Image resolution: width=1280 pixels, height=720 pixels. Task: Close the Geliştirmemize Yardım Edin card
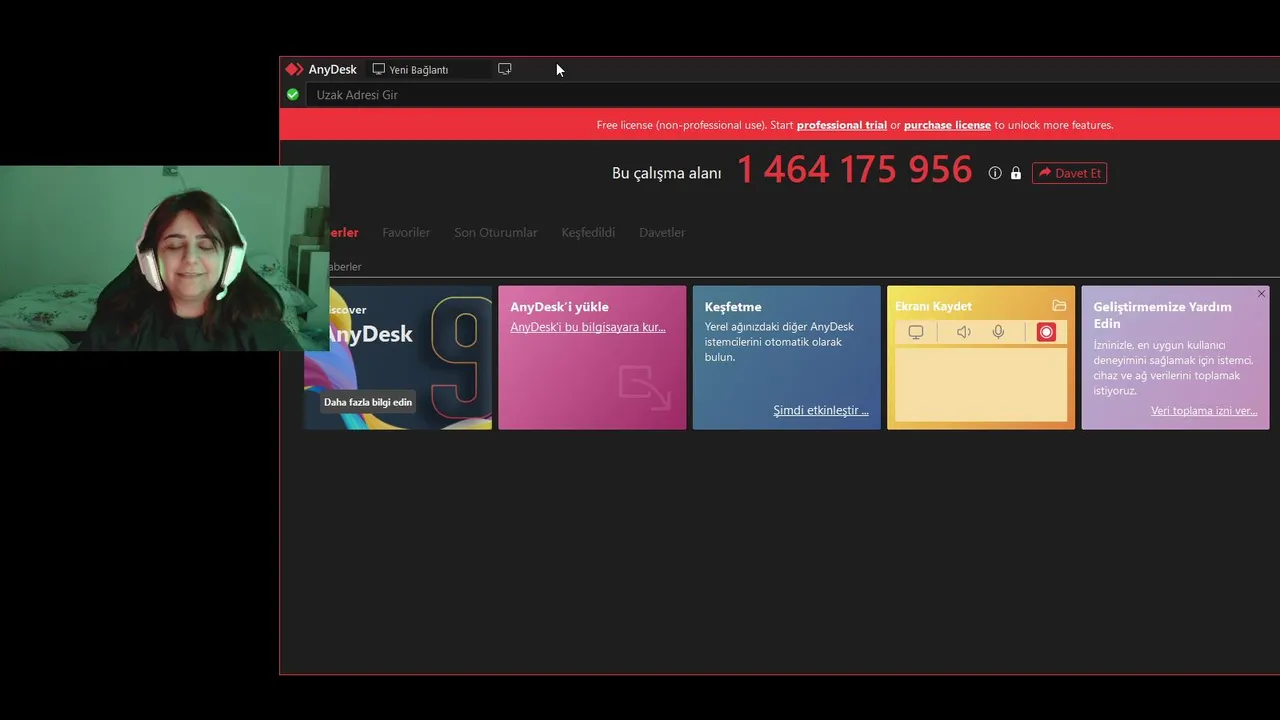click(1261, 294)
